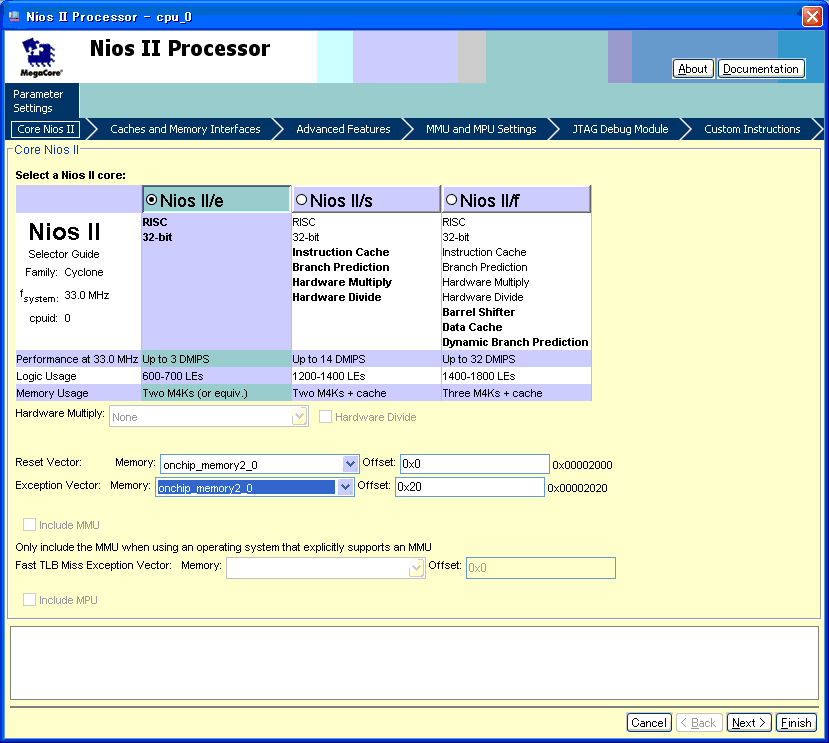Switch to JTAG Debug Module tab
The image size is (829, 743).
coord(620,129)
